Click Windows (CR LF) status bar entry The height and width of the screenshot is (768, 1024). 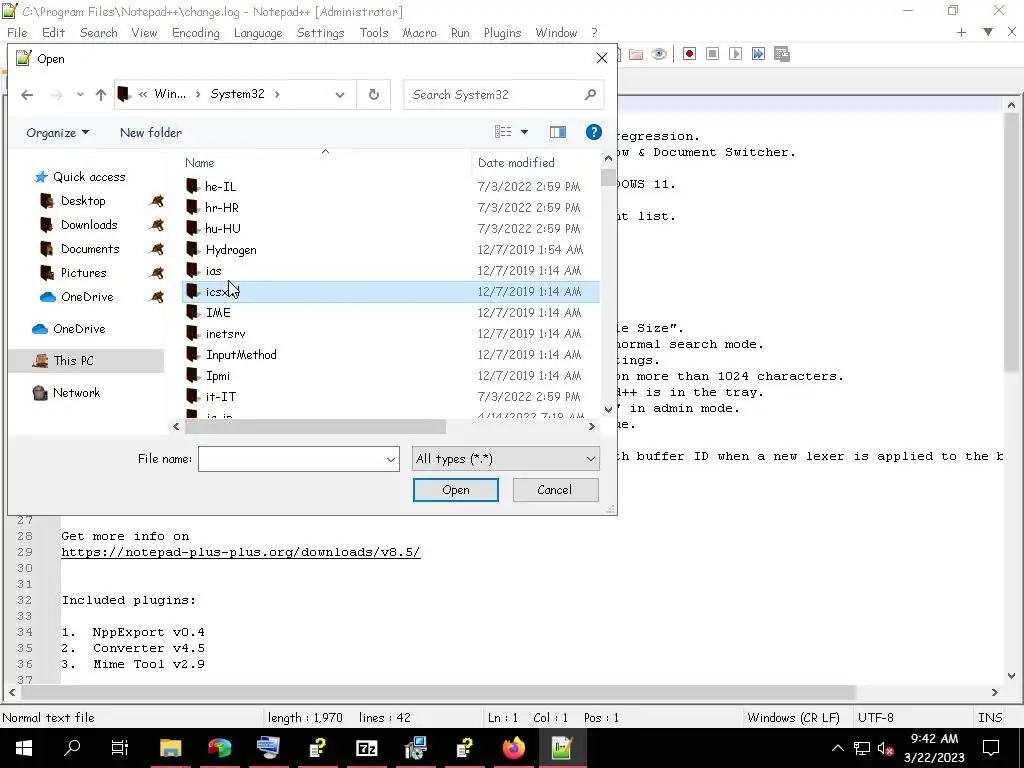coord(793,718)
